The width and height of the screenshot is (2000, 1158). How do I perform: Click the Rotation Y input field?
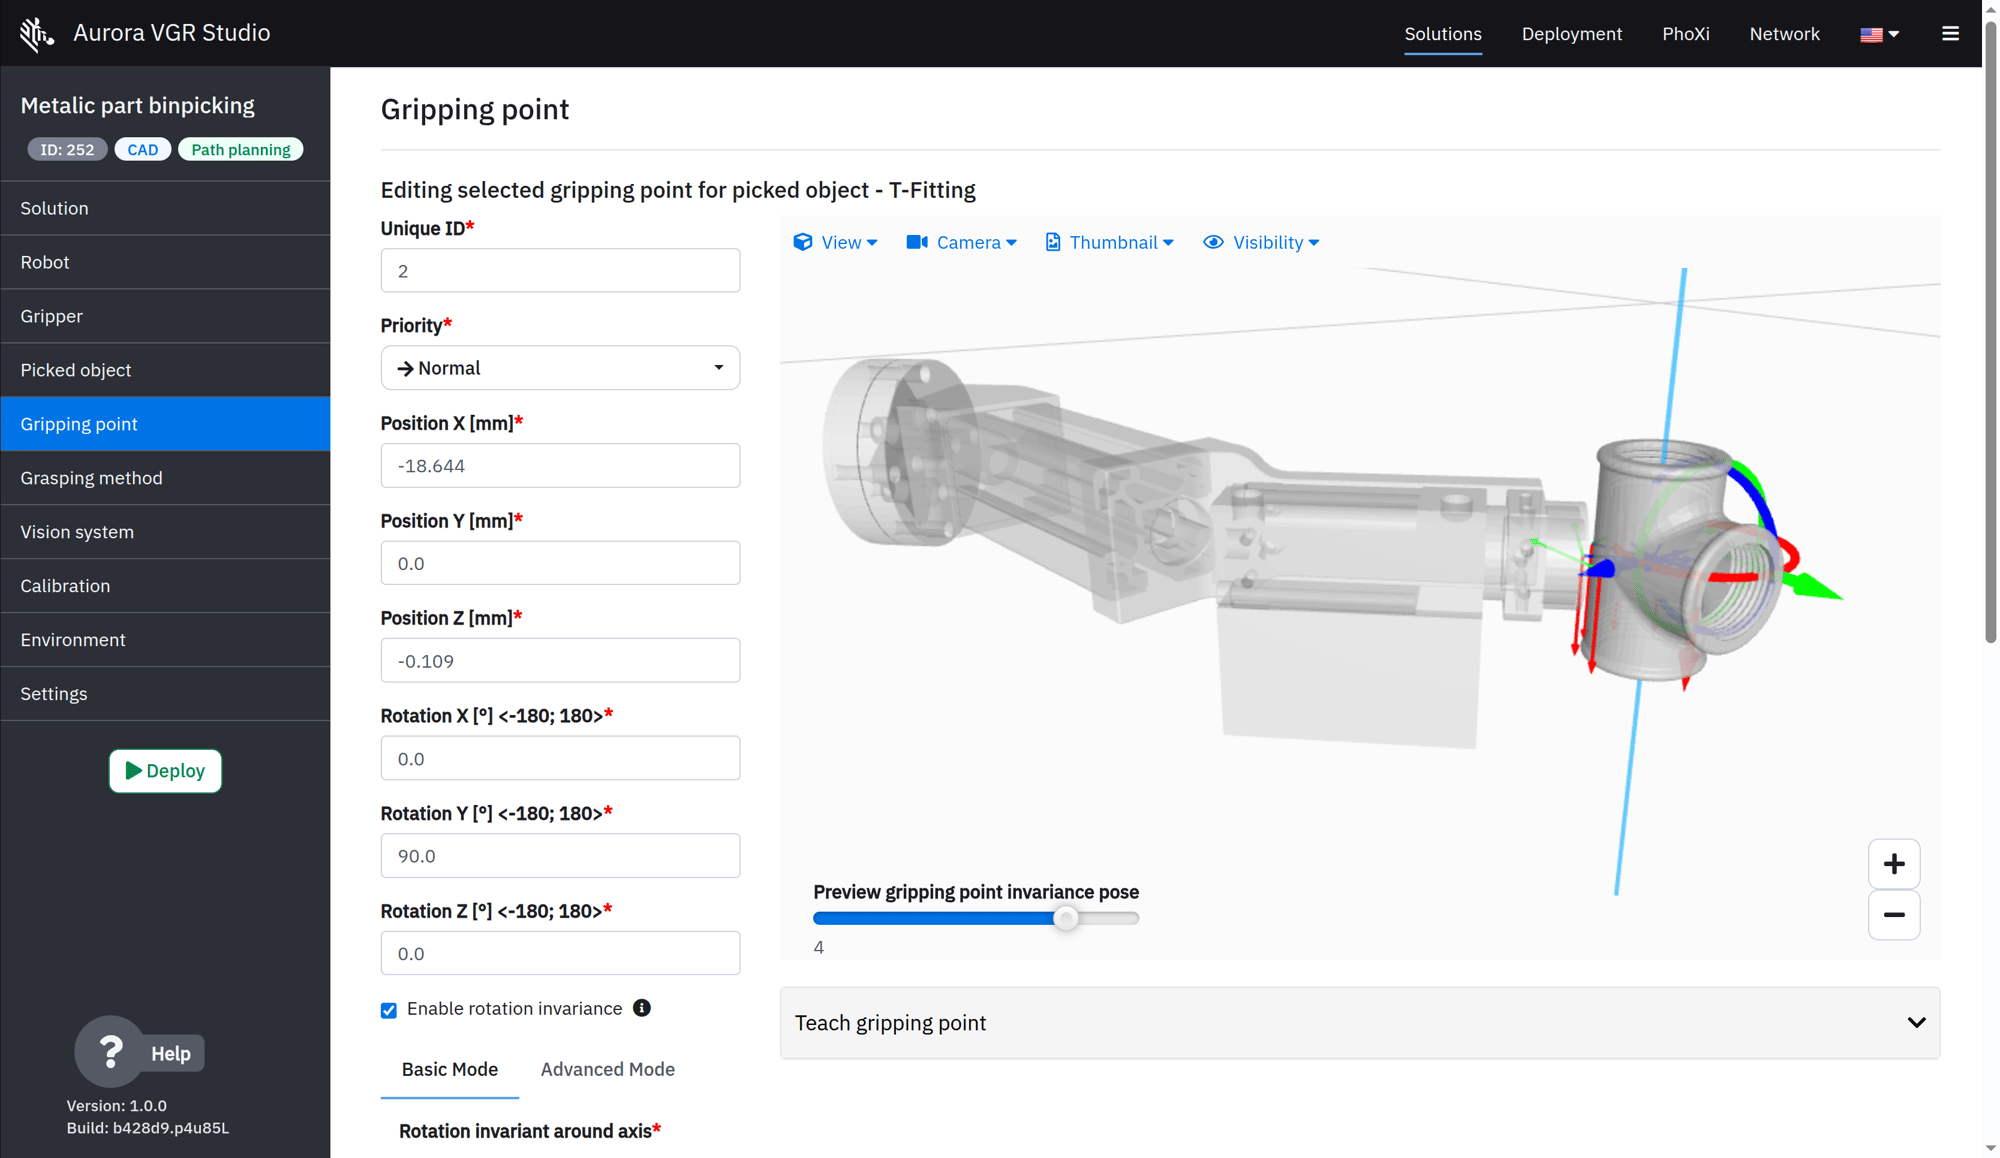coord(560,855)
